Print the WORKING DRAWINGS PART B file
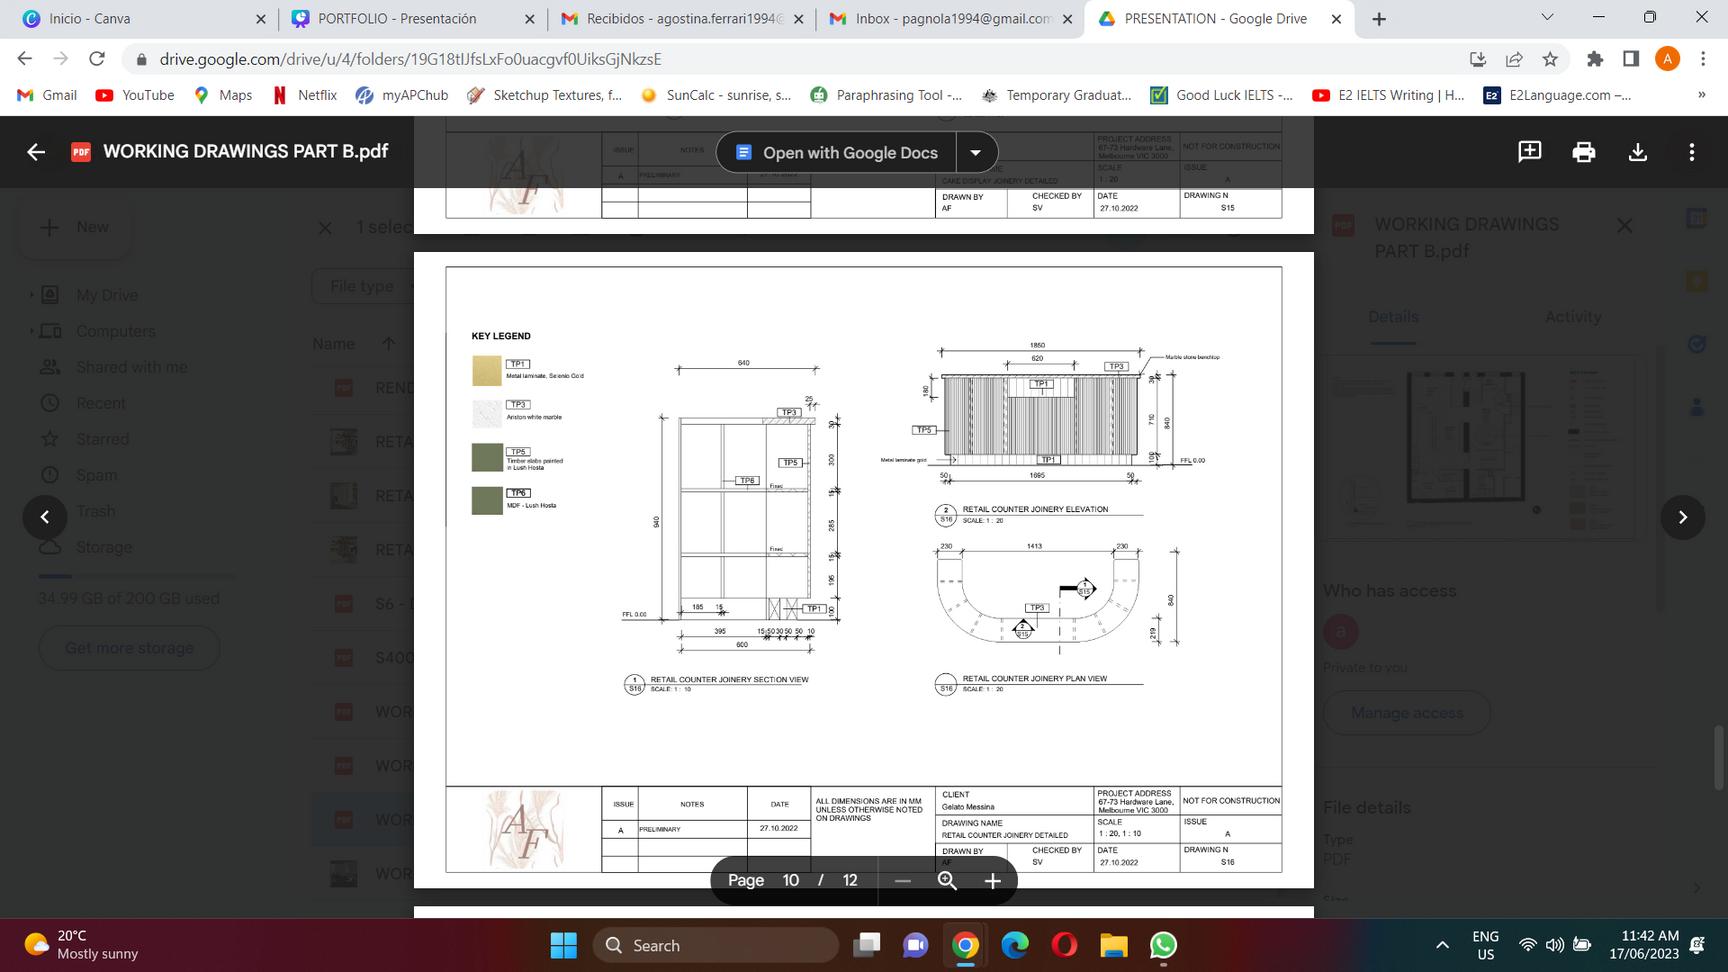The width and height of the screenshot is (1728, 972). 1583,152
